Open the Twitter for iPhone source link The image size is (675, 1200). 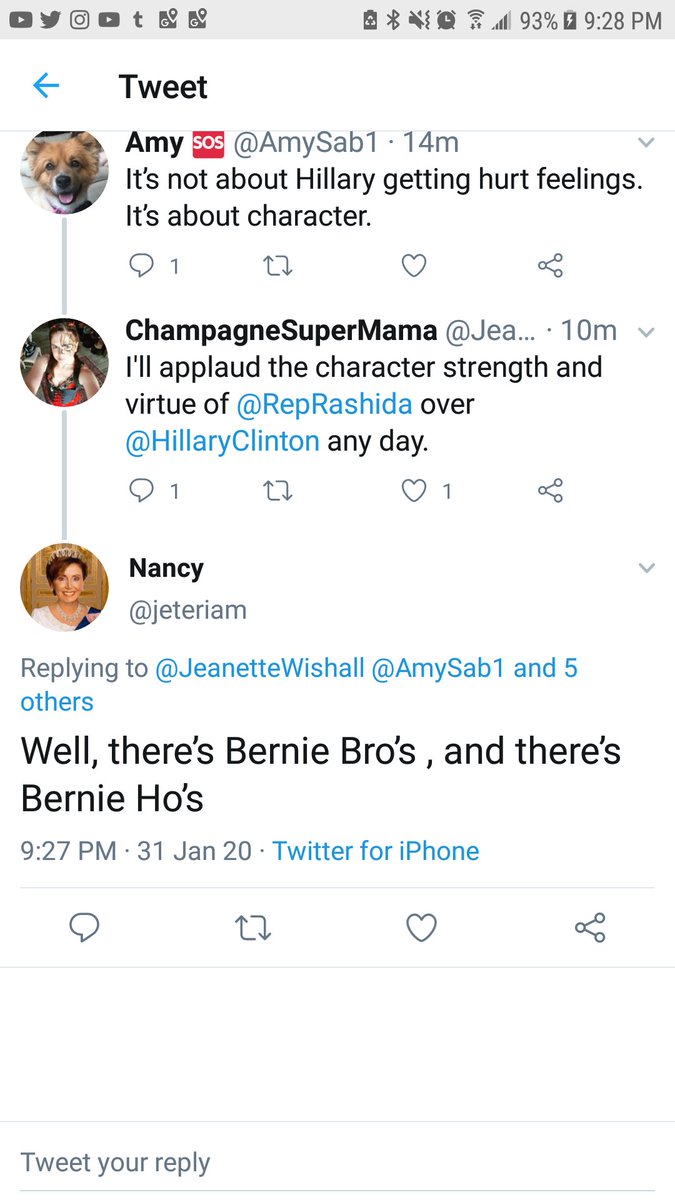click(x=375, y=851)
